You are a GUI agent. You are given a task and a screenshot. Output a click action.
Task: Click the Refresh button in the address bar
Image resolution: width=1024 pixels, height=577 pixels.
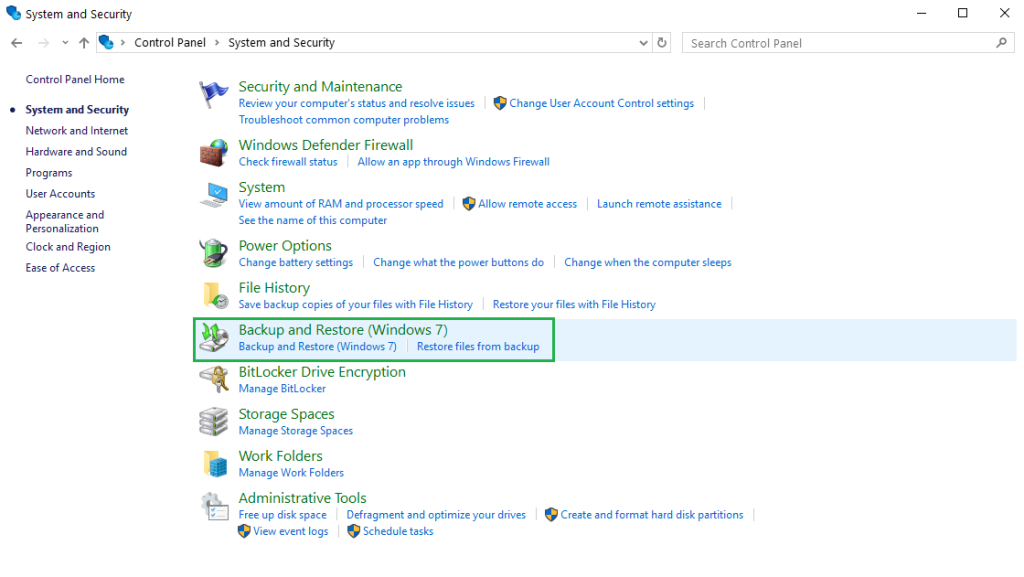coord(661,42)
